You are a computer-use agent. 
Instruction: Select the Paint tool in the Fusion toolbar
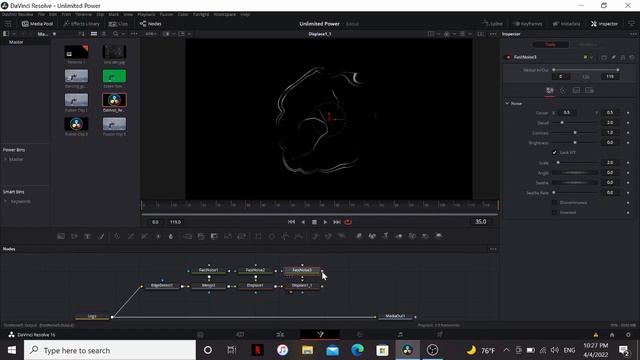pyautogui.click(x=101, y=236)
